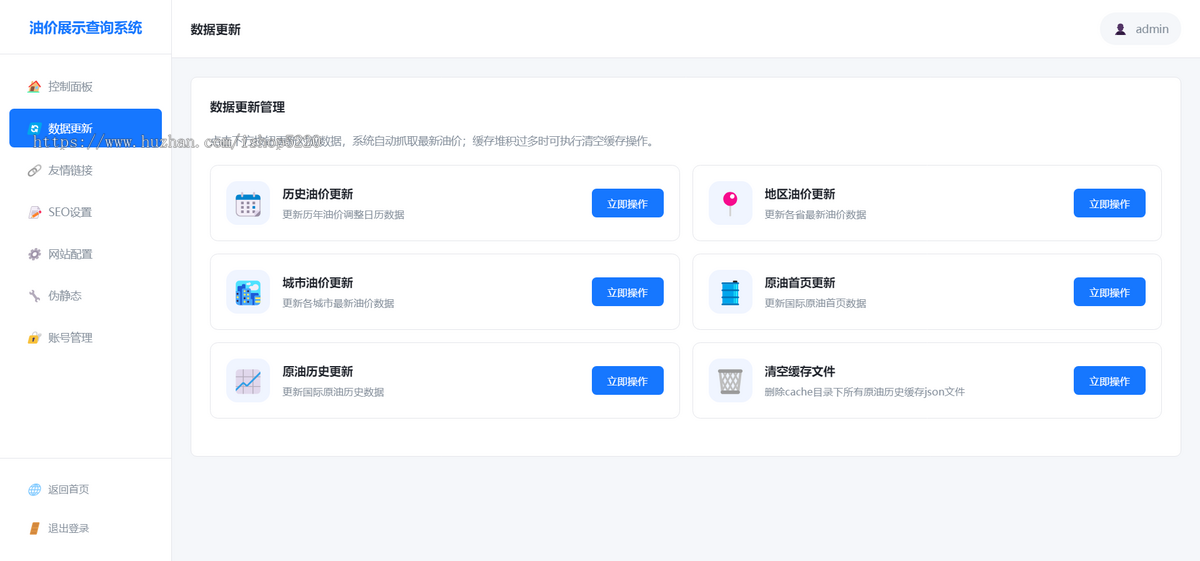The height and width of the screenshot is (561, 1200).
Task: Select the 数据更新 sidebar menu item
Action: coord(85,128)
